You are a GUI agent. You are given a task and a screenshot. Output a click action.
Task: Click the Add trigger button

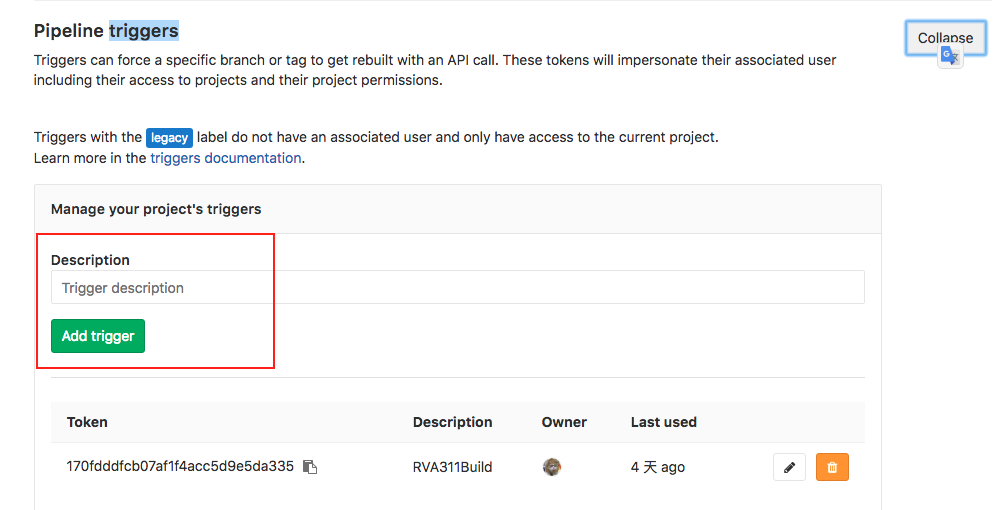tap(98, 336)
